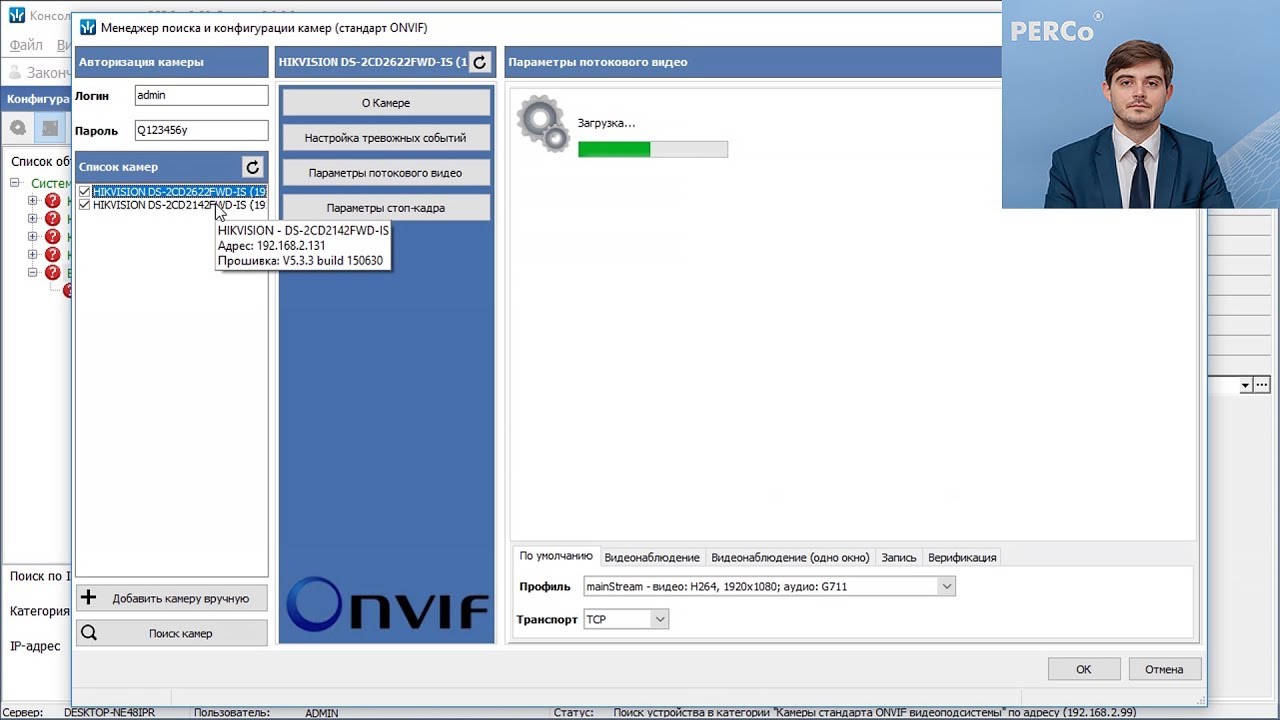Click the ADMIN user entry in status bar
Screen dimensions: 1280x720
(321, 713)
